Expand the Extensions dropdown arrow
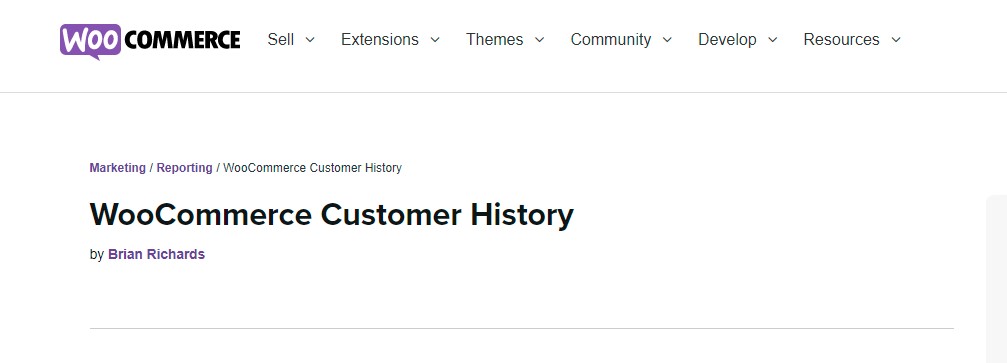Image resolution: width=1007 pixels, height=363 pixels. click(435, 40)
